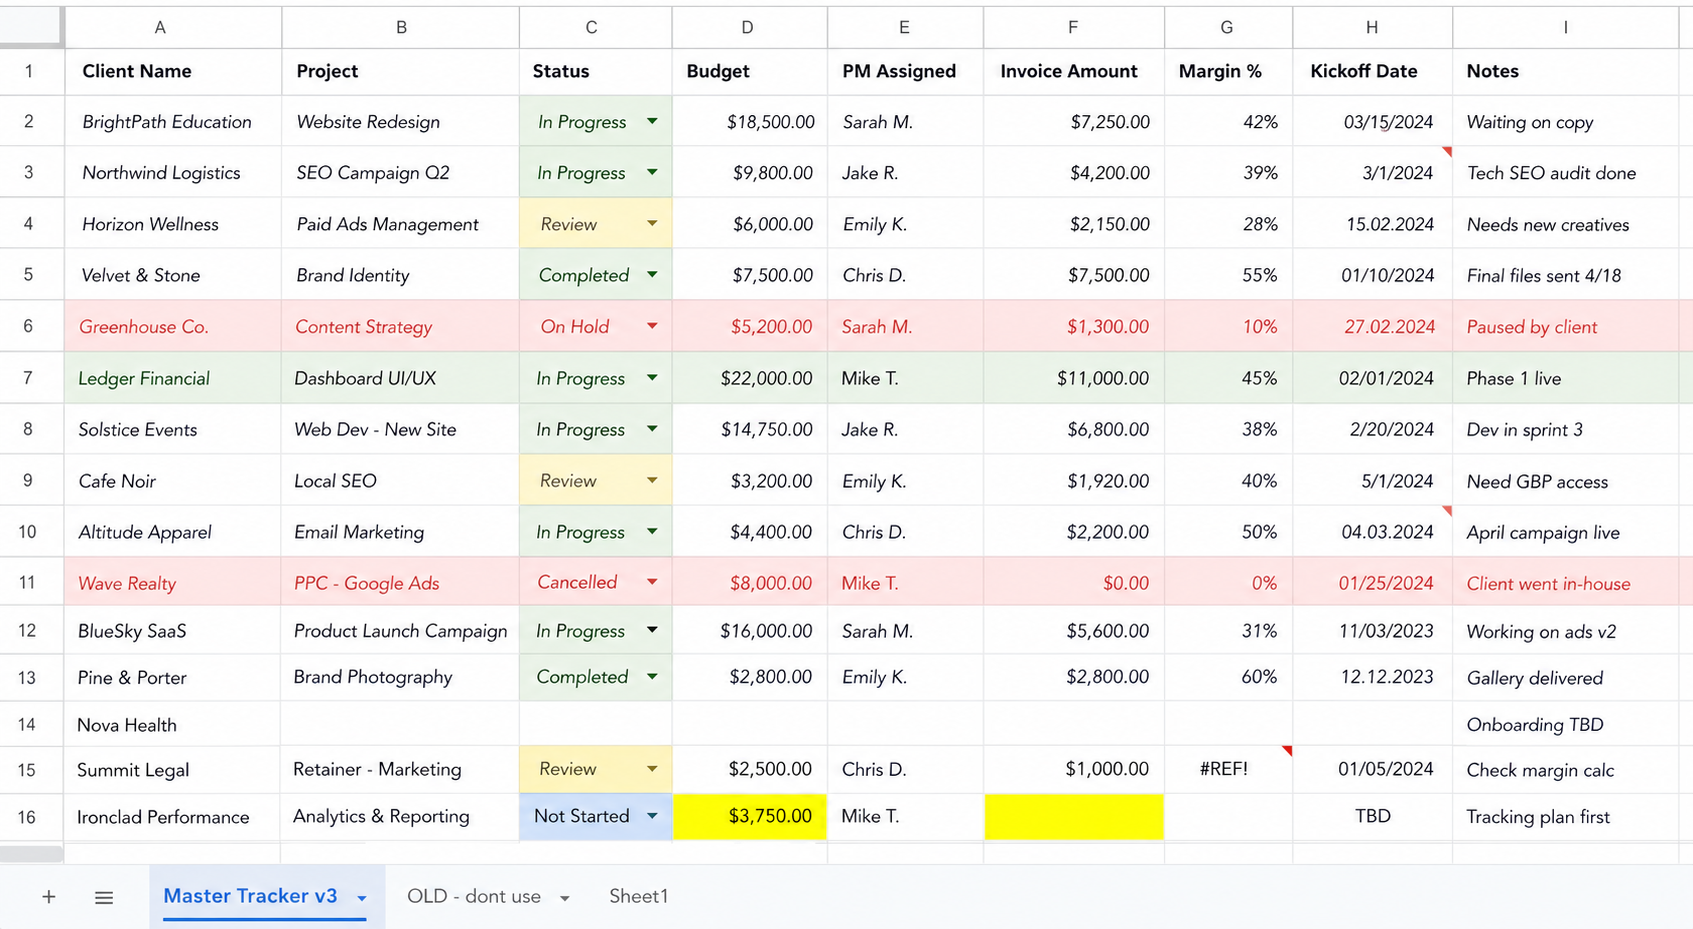The image size is (1693, 929).
Task: Open status dropdown for BrightPath Education
Action: [x=652, y=121]
